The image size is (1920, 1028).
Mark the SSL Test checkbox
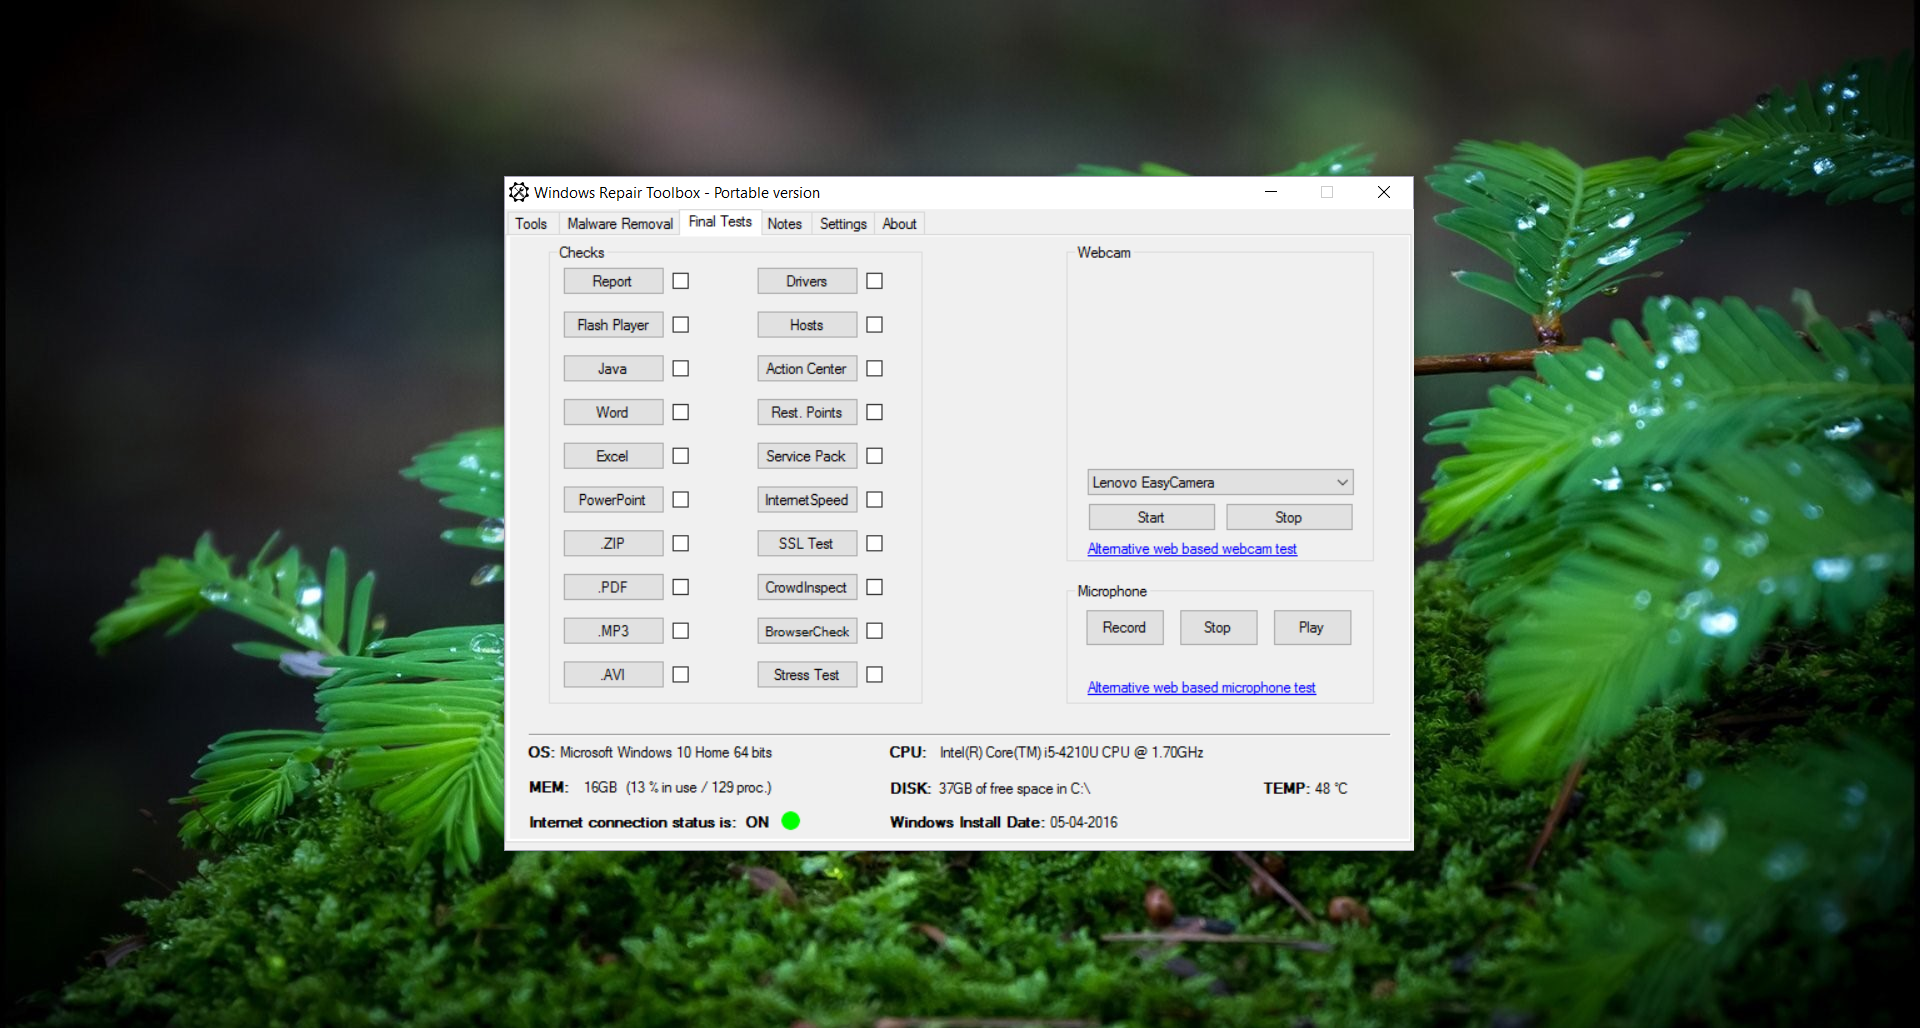coord(874,543)
